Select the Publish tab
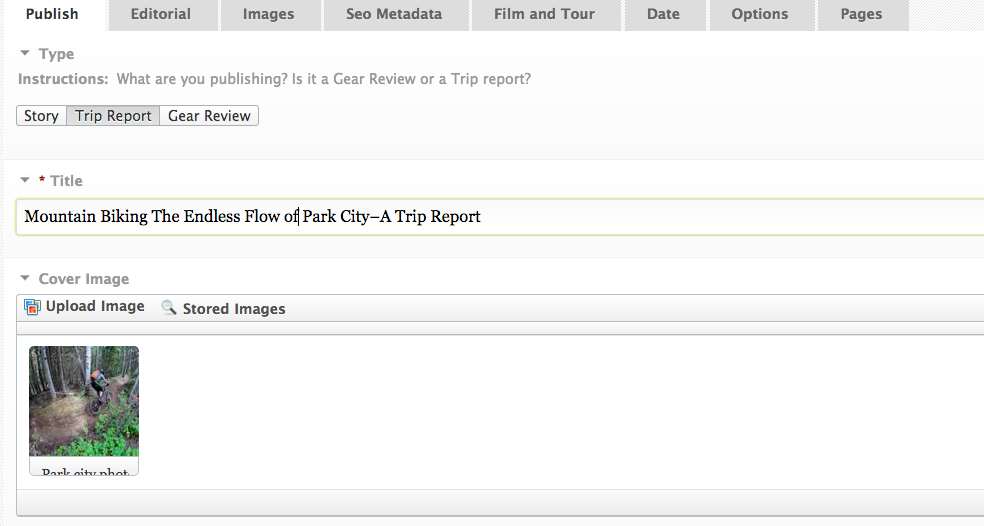 [52, 14]
